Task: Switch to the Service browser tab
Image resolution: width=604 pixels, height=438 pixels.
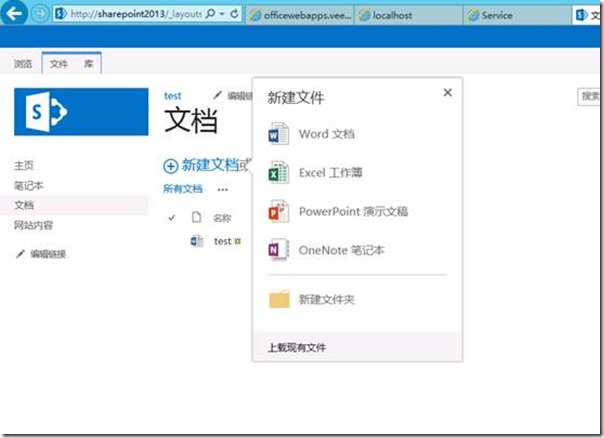Action: (x=518, y=15)
